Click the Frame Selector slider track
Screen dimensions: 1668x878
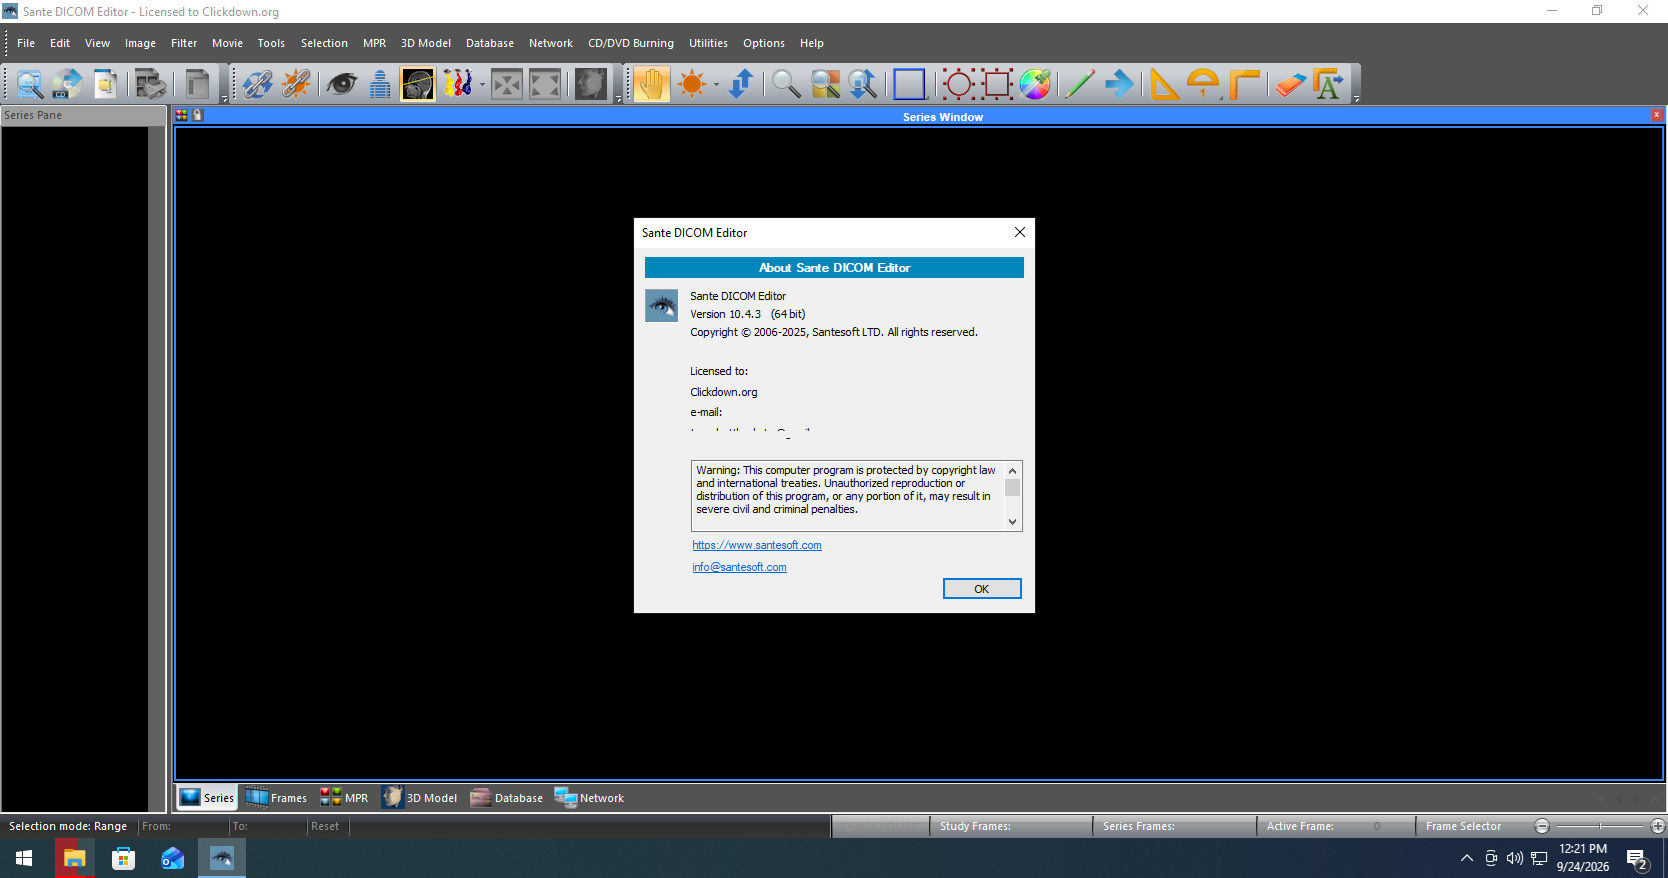(x=1600, y=826)
